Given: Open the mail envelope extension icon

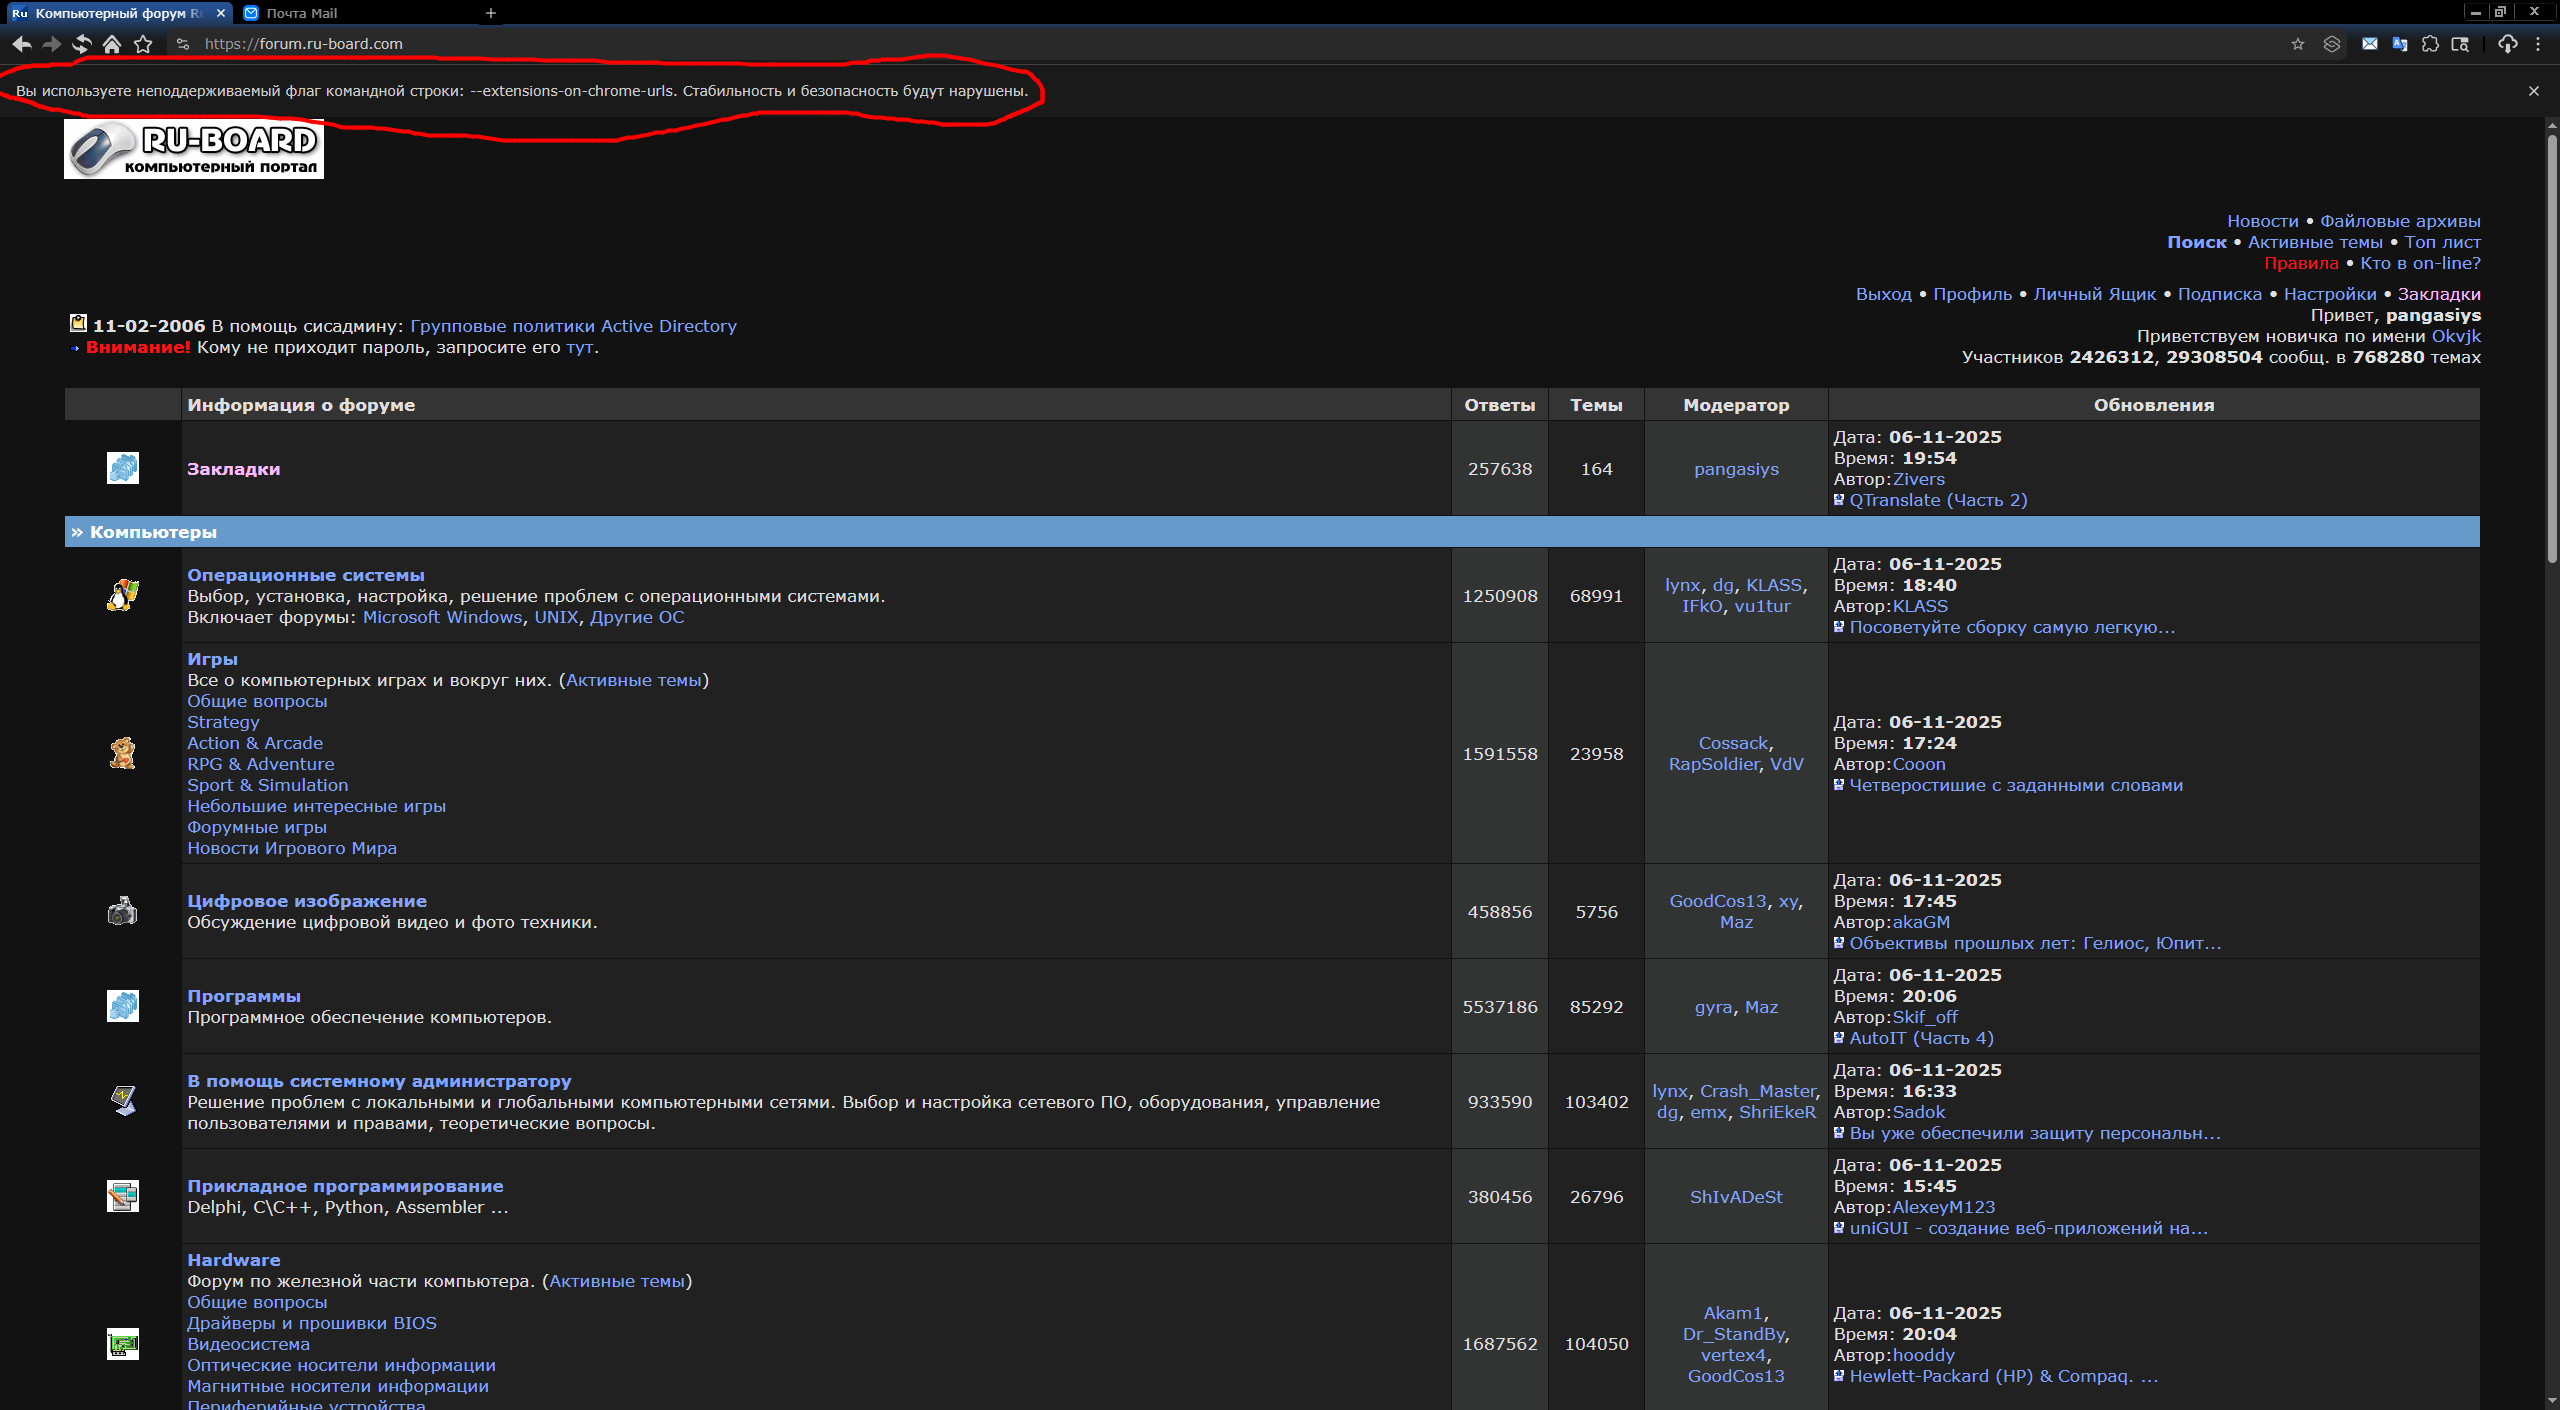Looking at the screenshot, I should pyautogui.click(x=2369, y=44).
